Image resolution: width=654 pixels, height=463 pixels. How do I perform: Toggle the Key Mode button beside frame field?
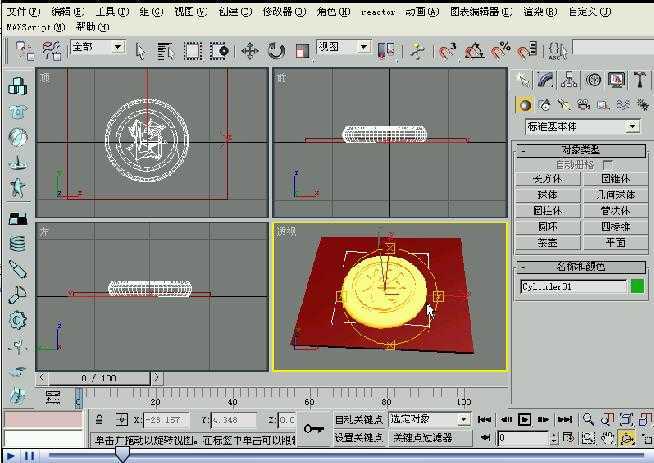[485, 438]
